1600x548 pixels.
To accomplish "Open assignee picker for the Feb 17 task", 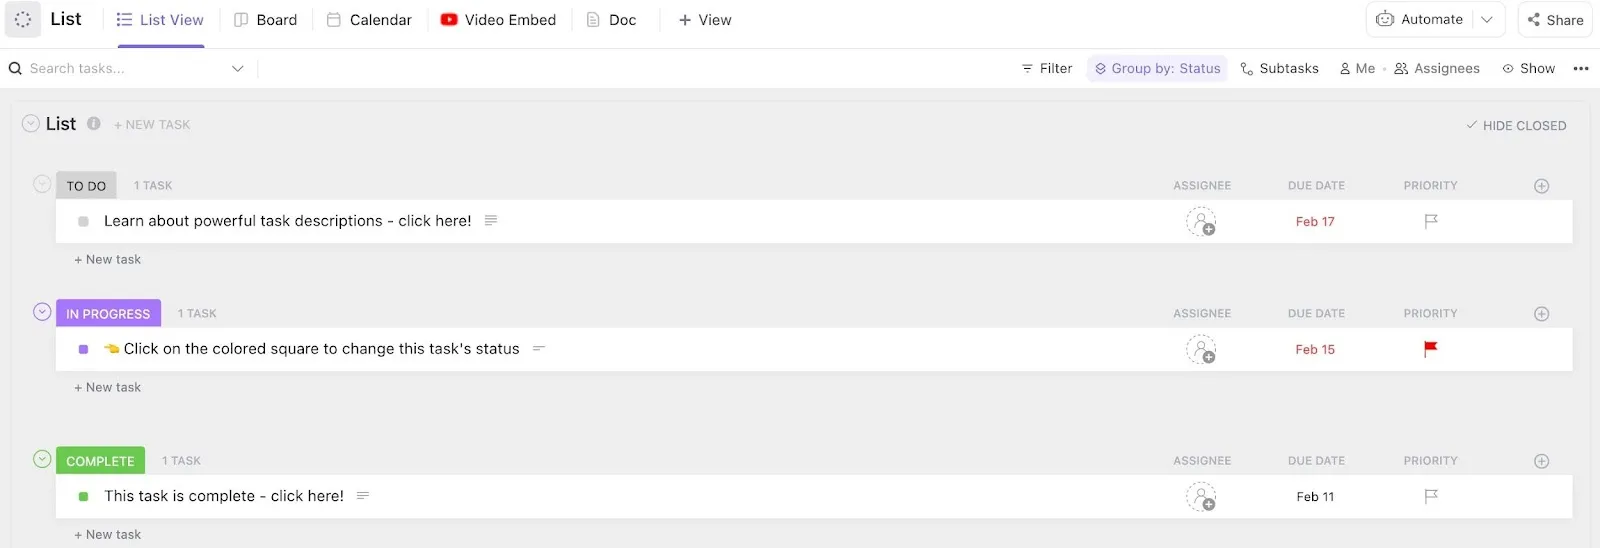I will (x=1201, y=221).
